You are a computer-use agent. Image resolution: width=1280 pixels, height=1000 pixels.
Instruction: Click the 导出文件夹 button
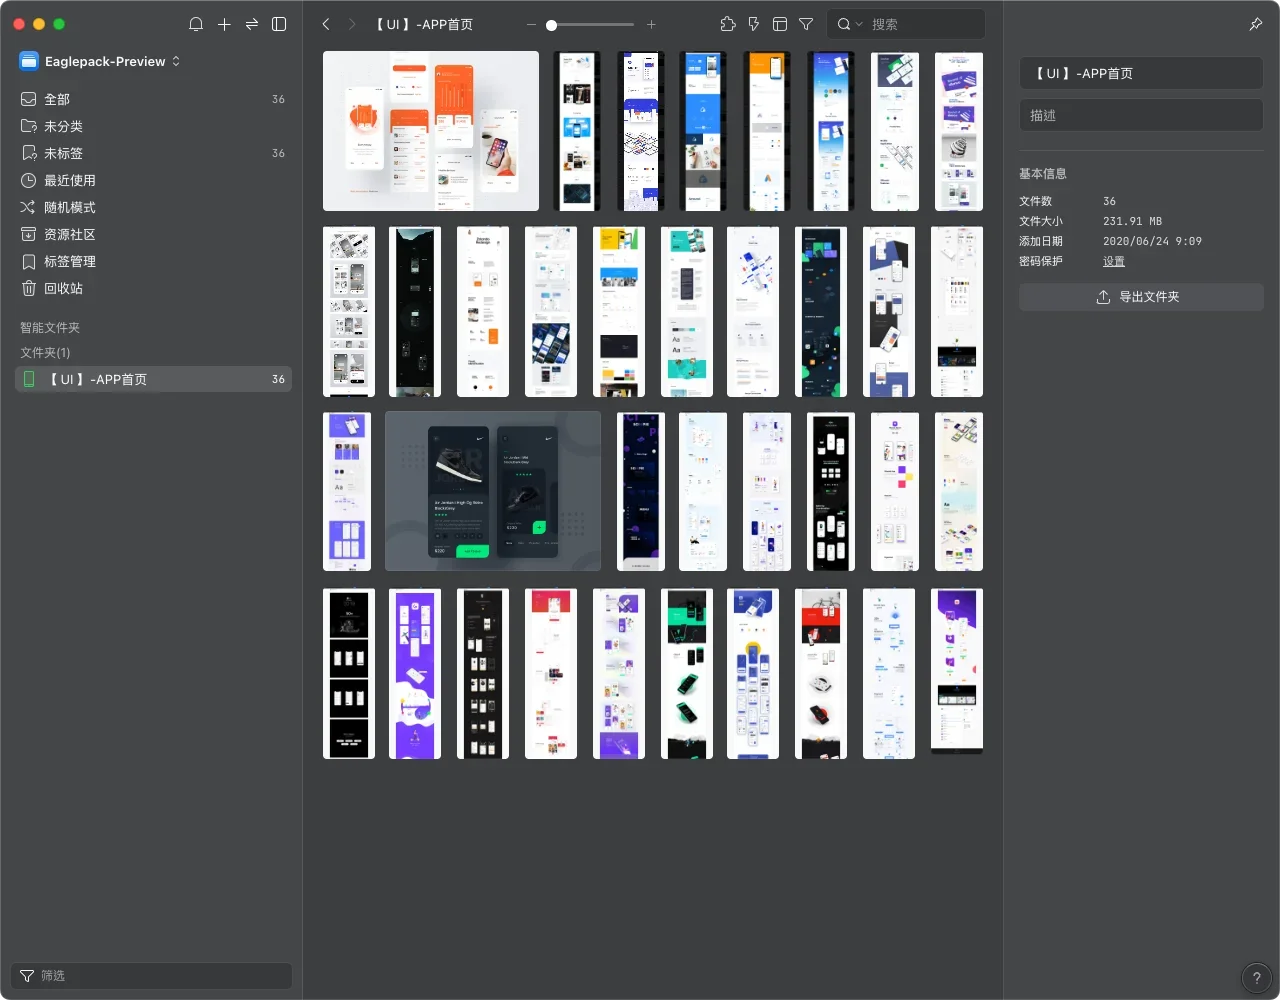pos(1141,297)
